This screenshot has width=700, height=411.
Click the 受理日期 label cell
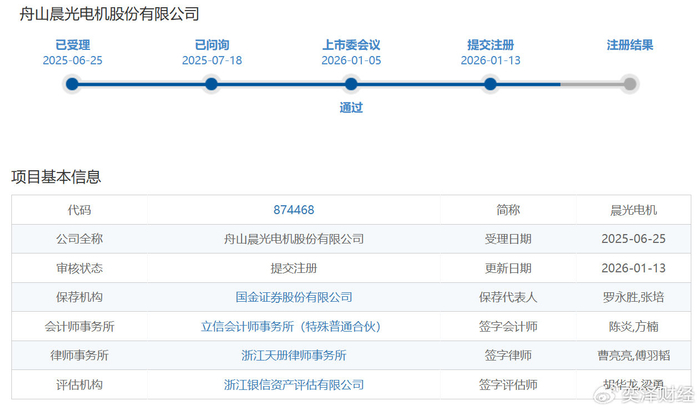tap(508, 239)
